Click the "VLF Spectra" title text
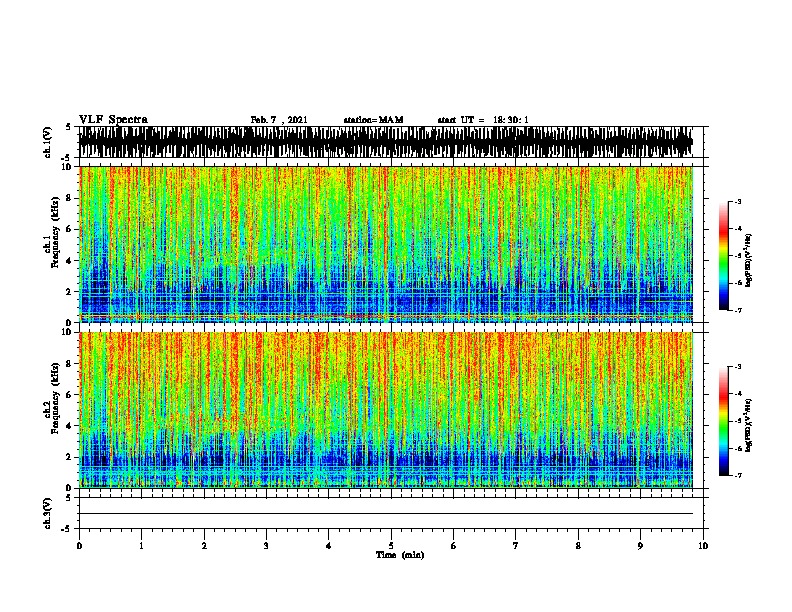This screenshot has width=792, height=612. pos(113,120)
